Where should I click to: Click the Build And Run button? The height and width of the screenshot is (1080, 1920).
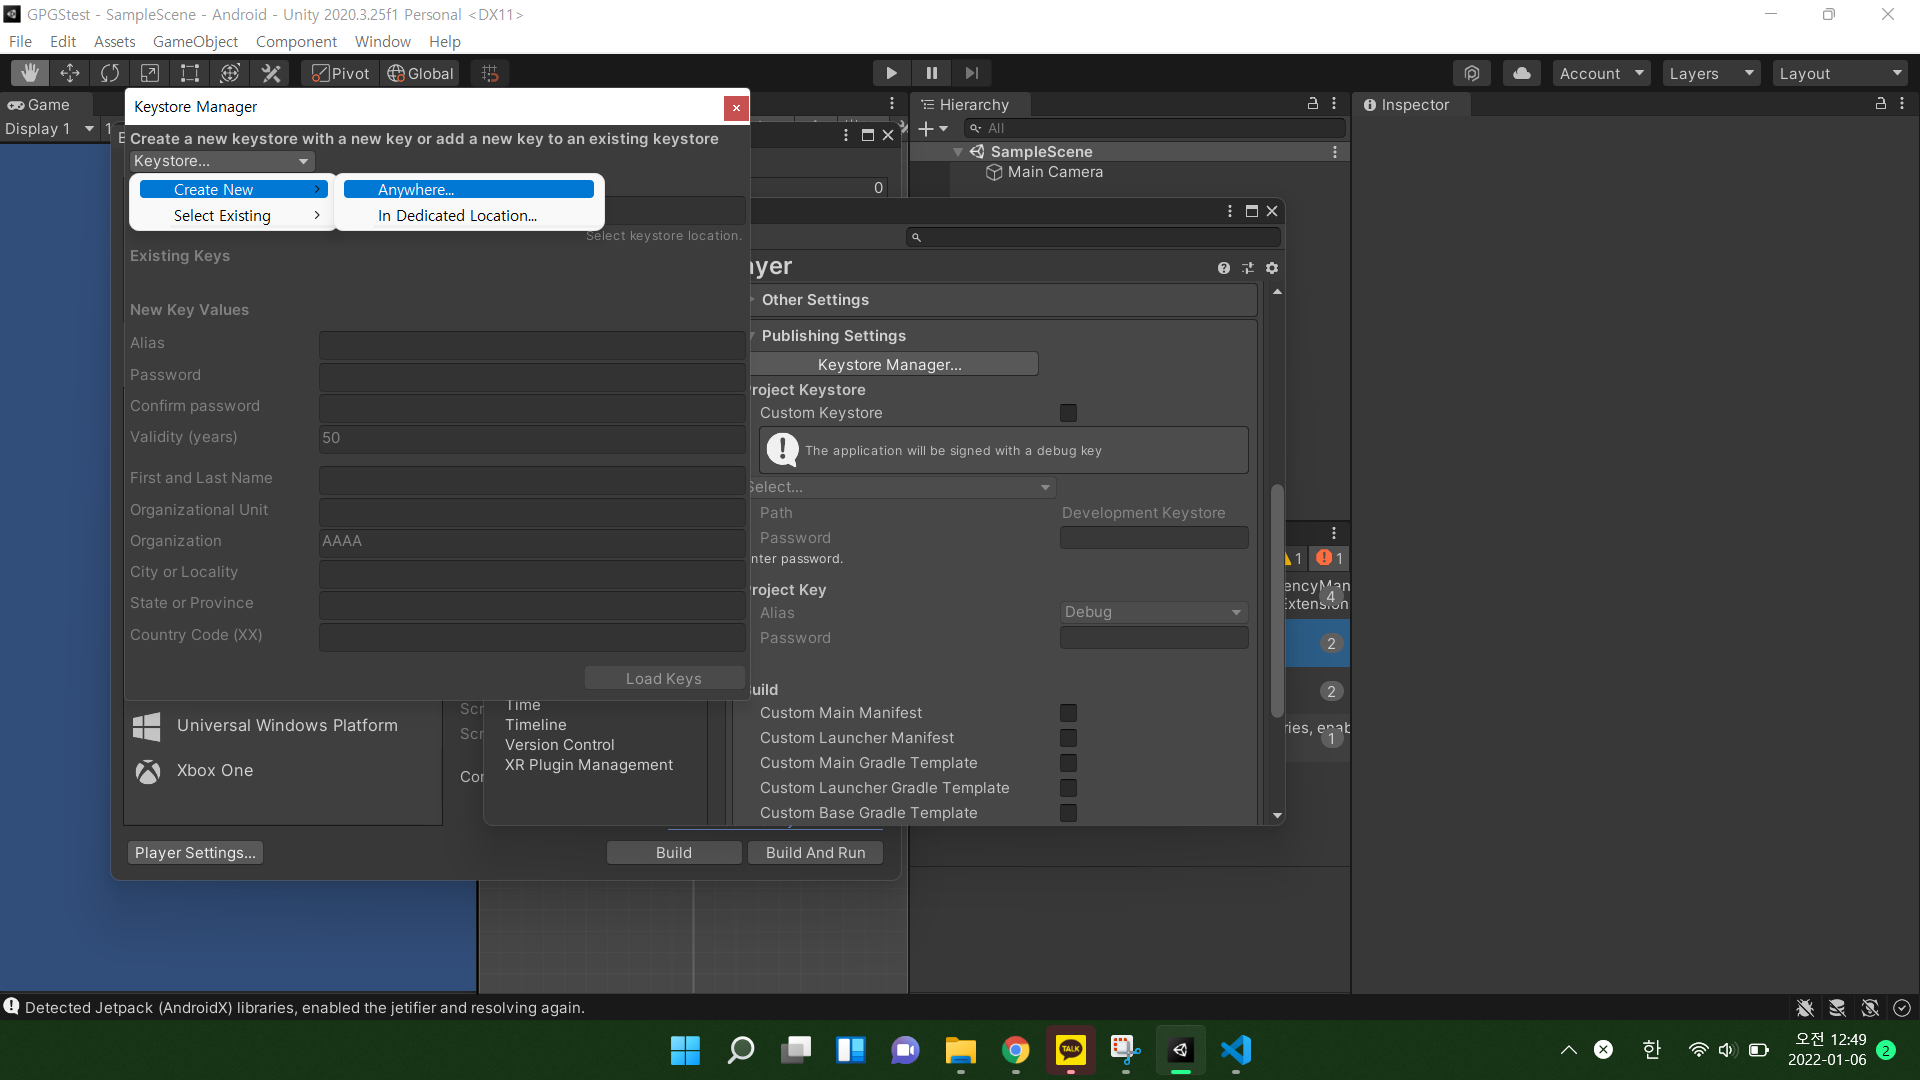[815, 852]
